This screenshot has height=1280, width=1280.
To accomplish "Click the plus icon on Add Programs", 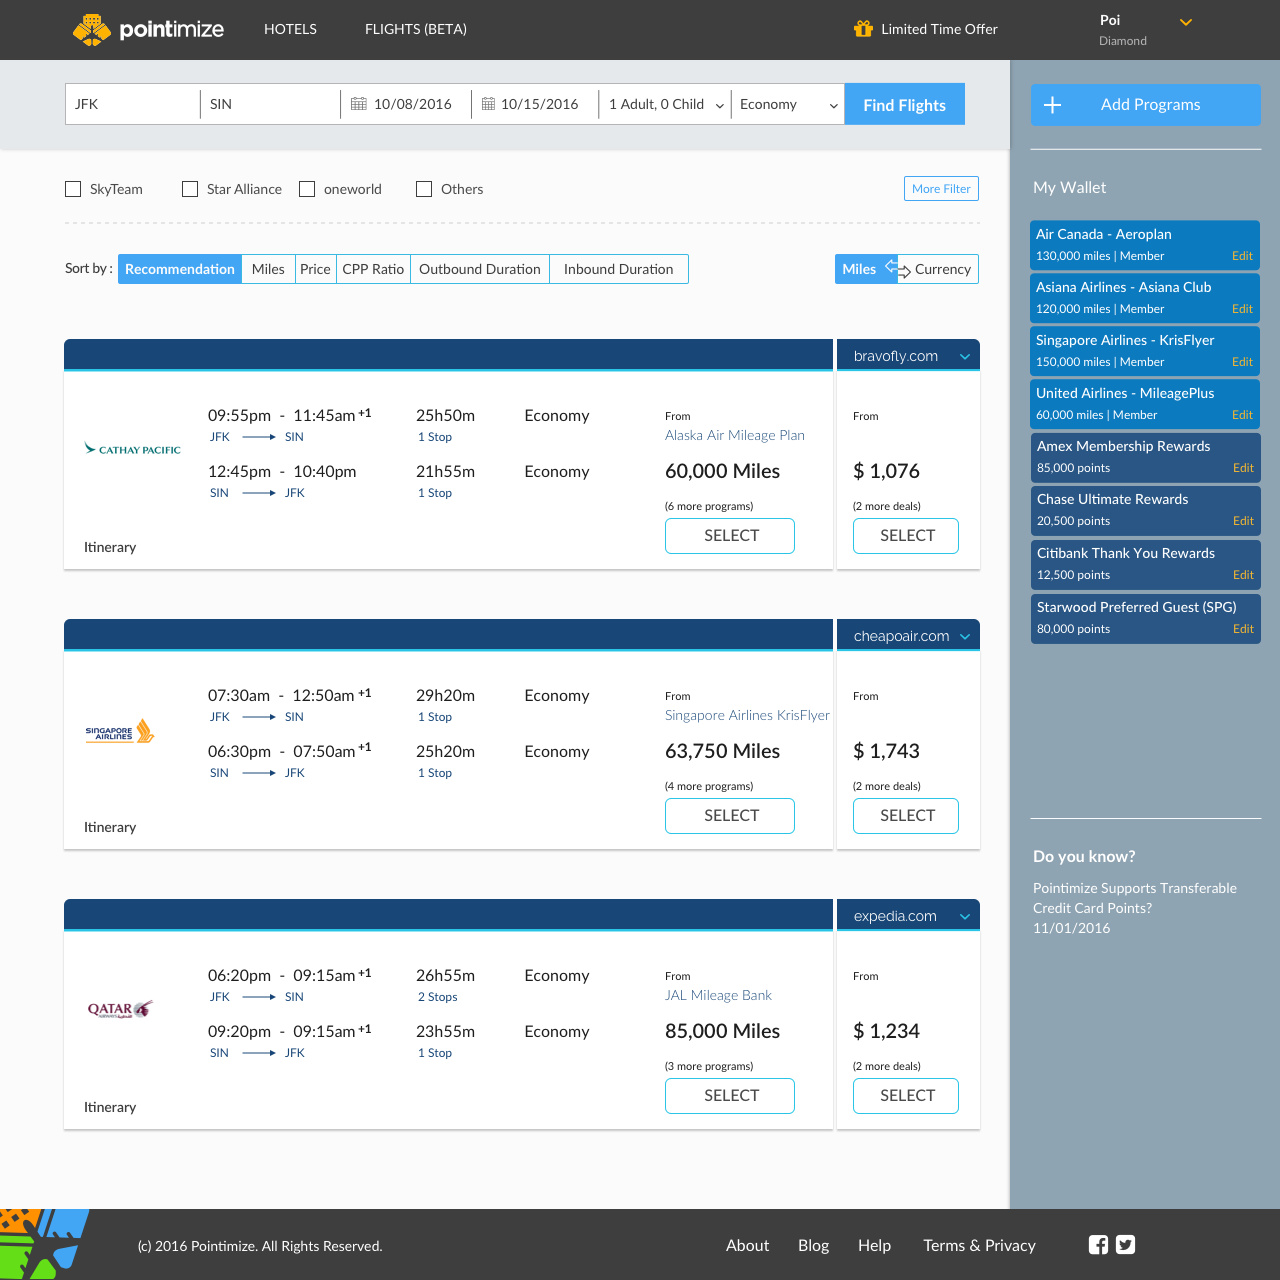I will point(1052,105).
